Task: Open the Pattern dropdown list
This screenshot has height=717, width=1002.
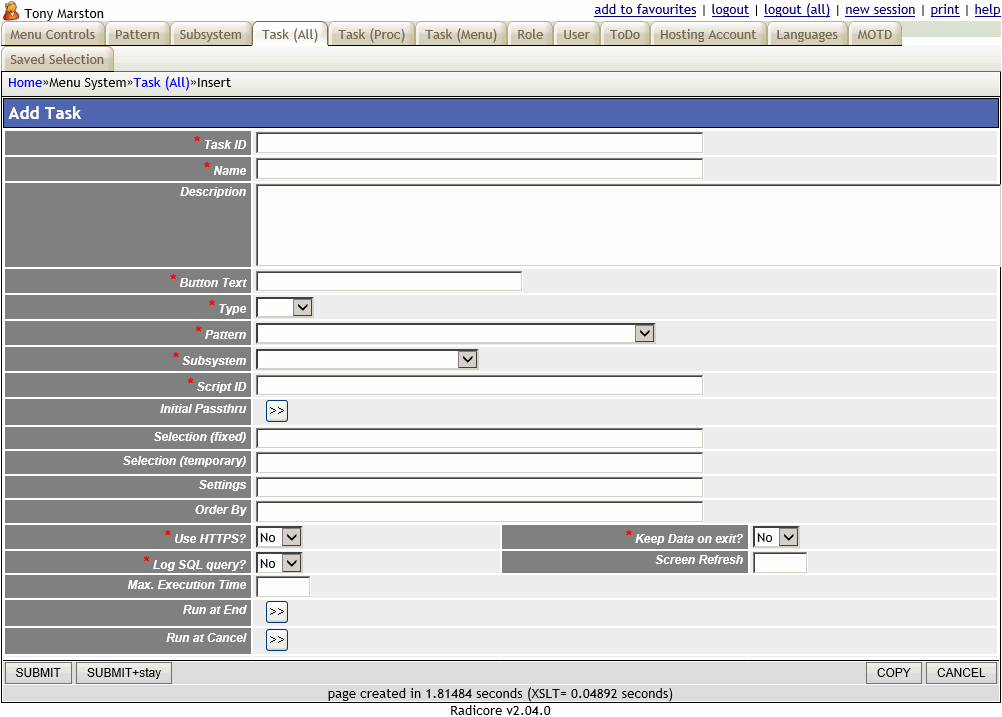Action: point(456,334)
